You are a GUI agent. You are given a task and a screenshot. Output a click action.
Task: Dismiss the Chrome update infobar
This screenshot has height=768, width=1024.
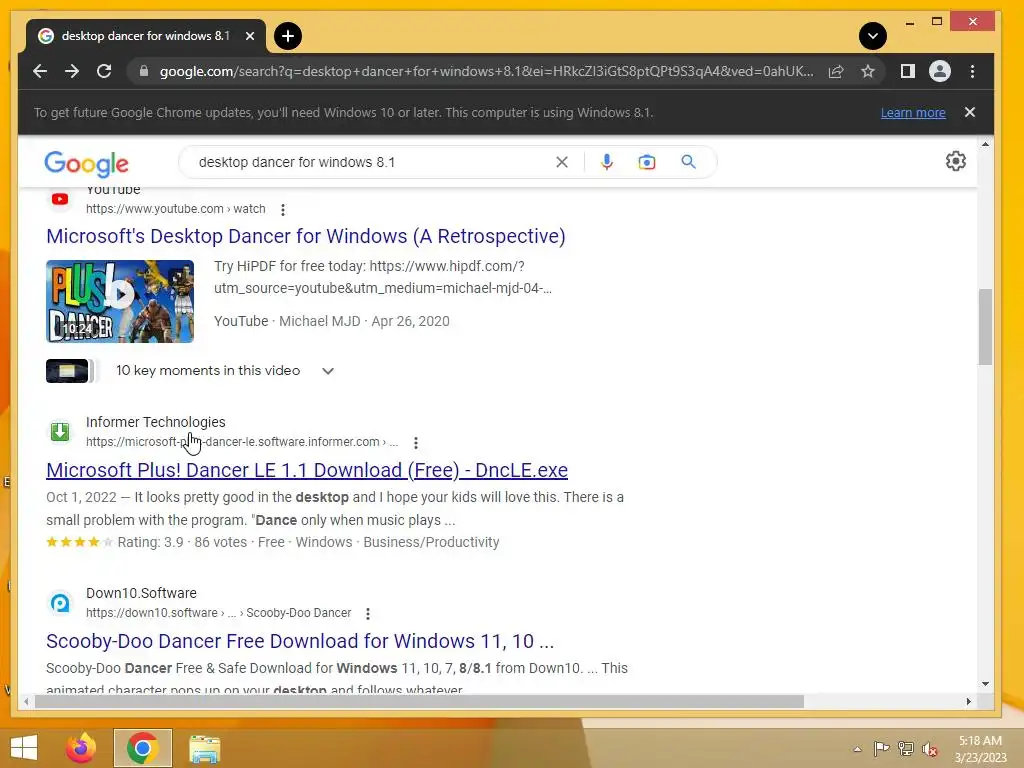(x=970, y=112)
